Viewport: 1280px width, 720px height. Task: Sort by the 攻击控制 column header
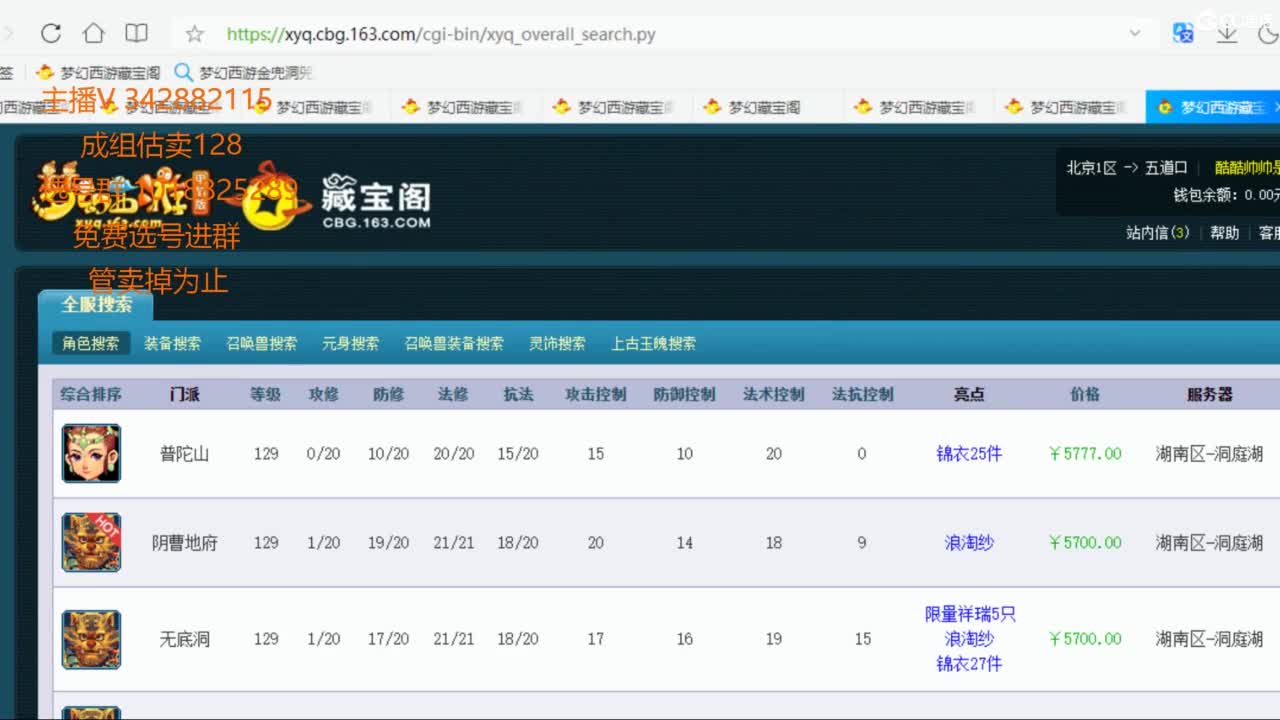[595, 394]
